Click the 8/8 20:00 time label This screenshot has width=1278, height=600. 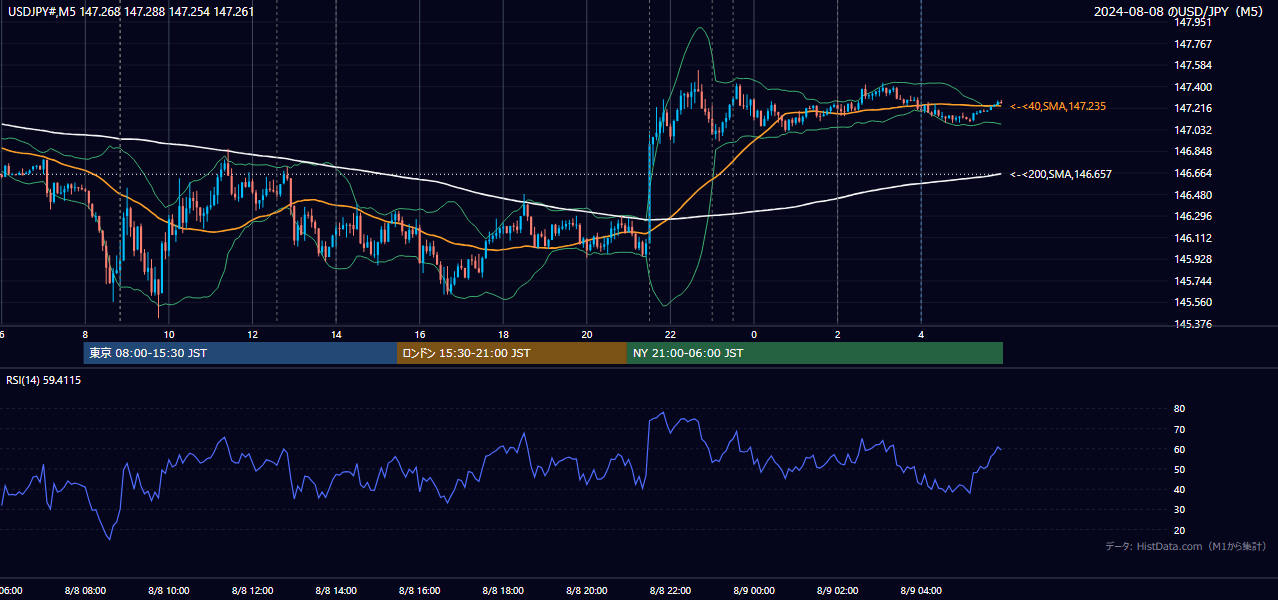point(587,590)
